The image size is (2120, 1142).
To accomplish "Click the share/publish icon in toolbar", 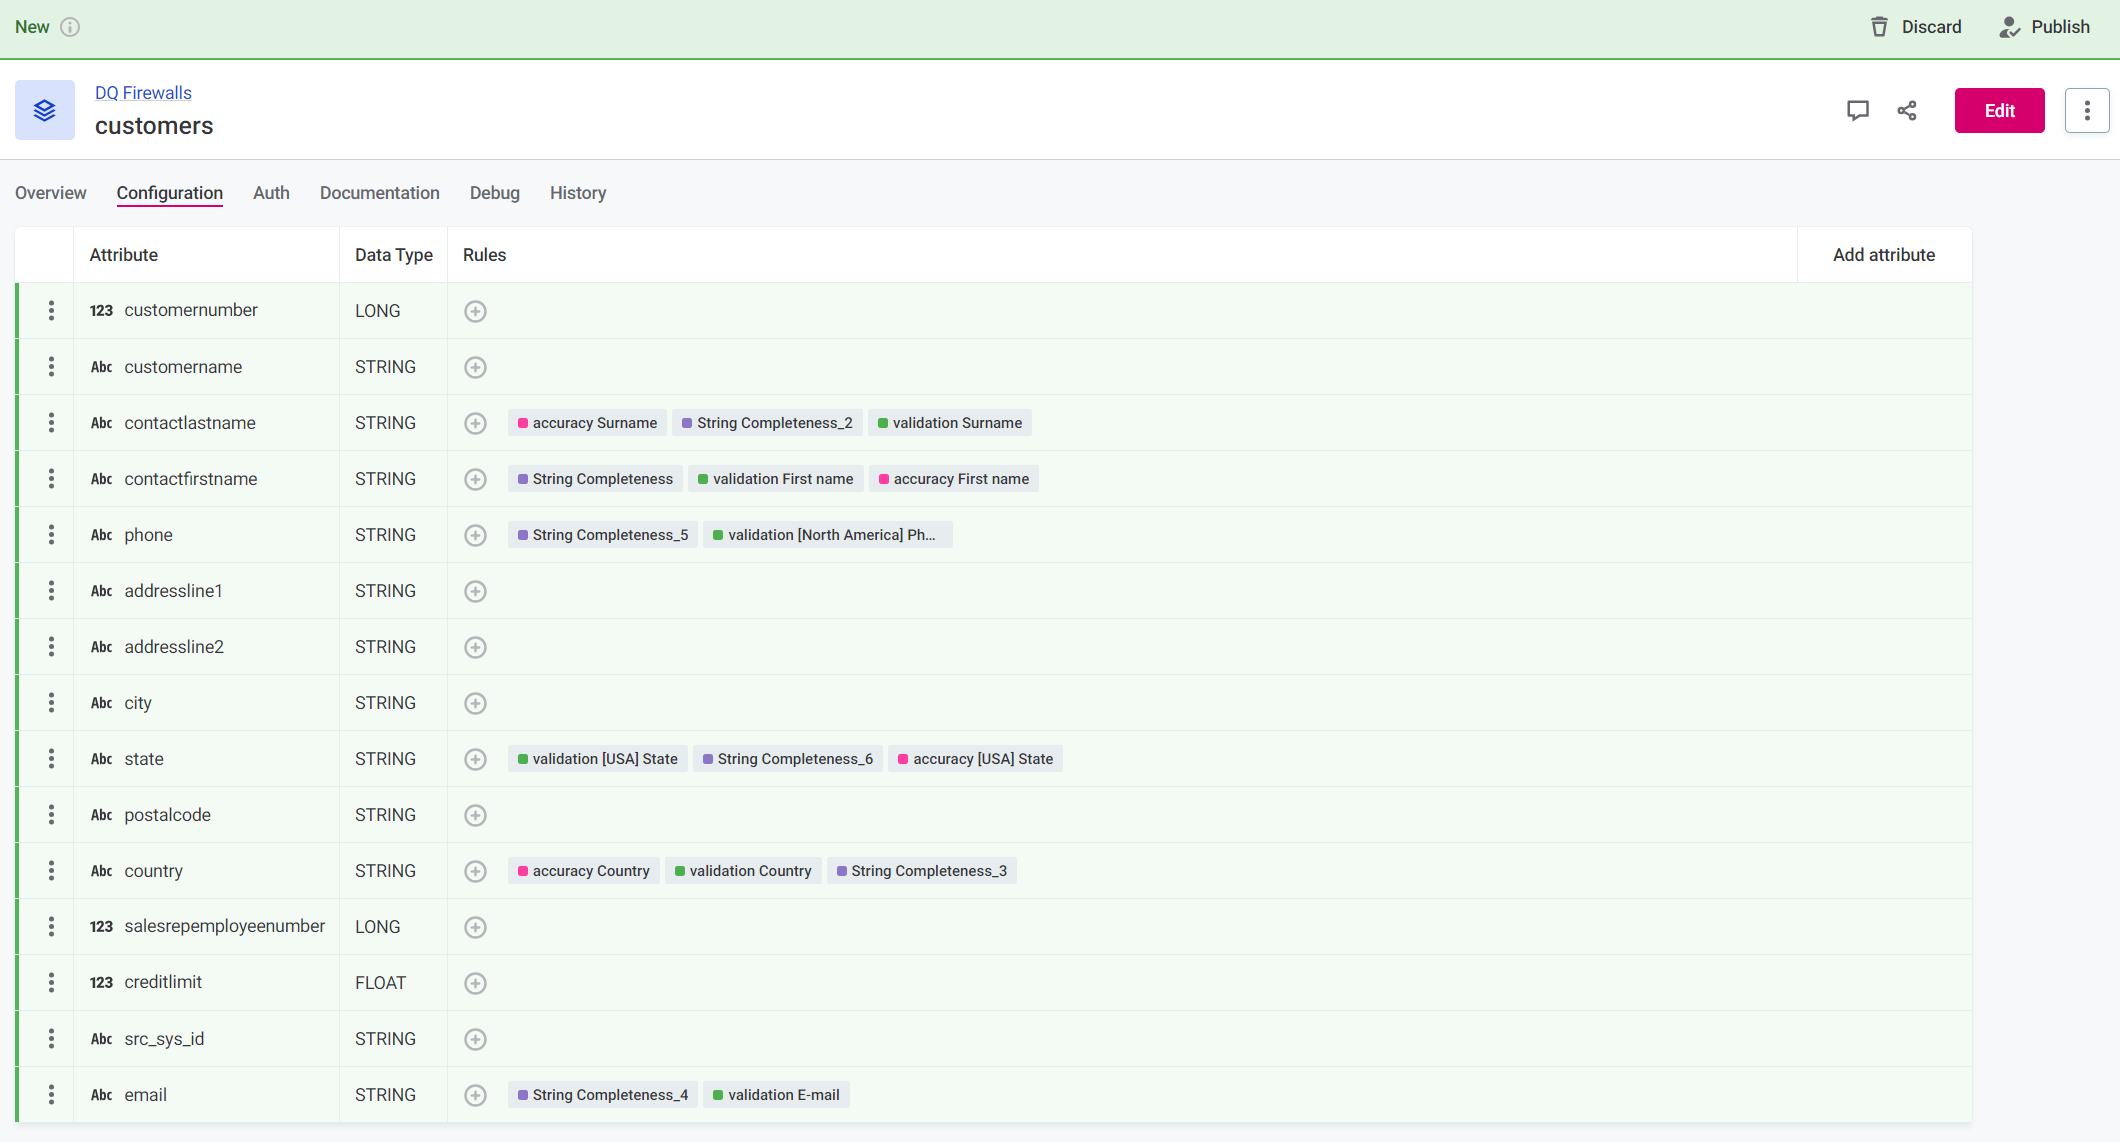I will [x=1906, y=110].
